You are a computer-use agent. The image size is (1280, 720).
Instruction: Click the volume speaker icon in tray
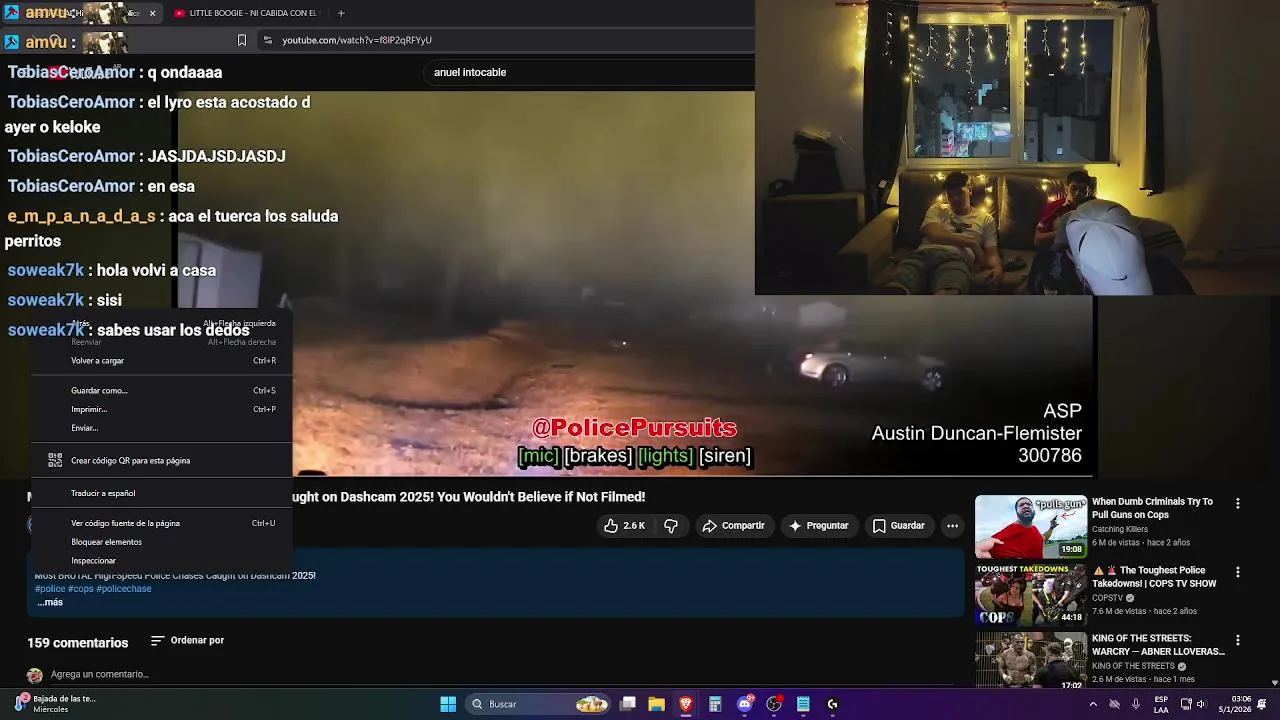tap(1201, 704)
